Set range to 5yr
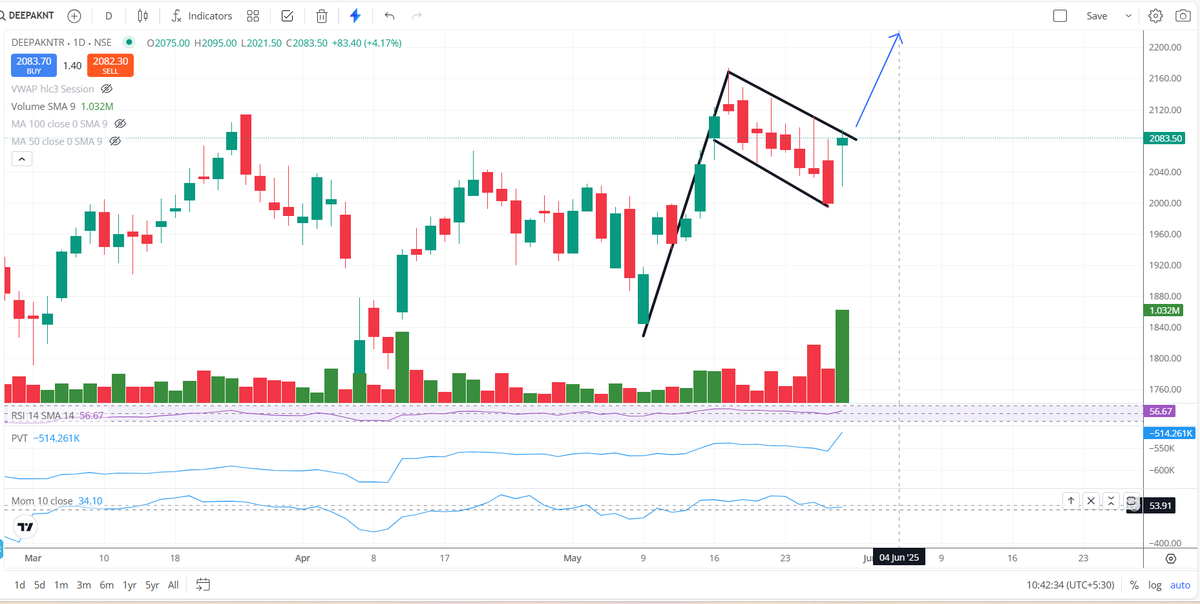Viewport: 1200px width, 604px height. coord(152,585)
